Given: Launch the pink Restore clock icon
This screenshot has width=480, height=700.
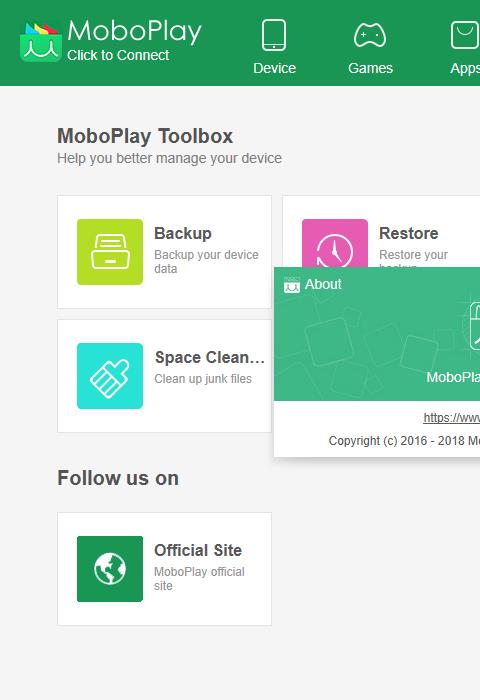Looking at the screenshot, I should [335, 243].
